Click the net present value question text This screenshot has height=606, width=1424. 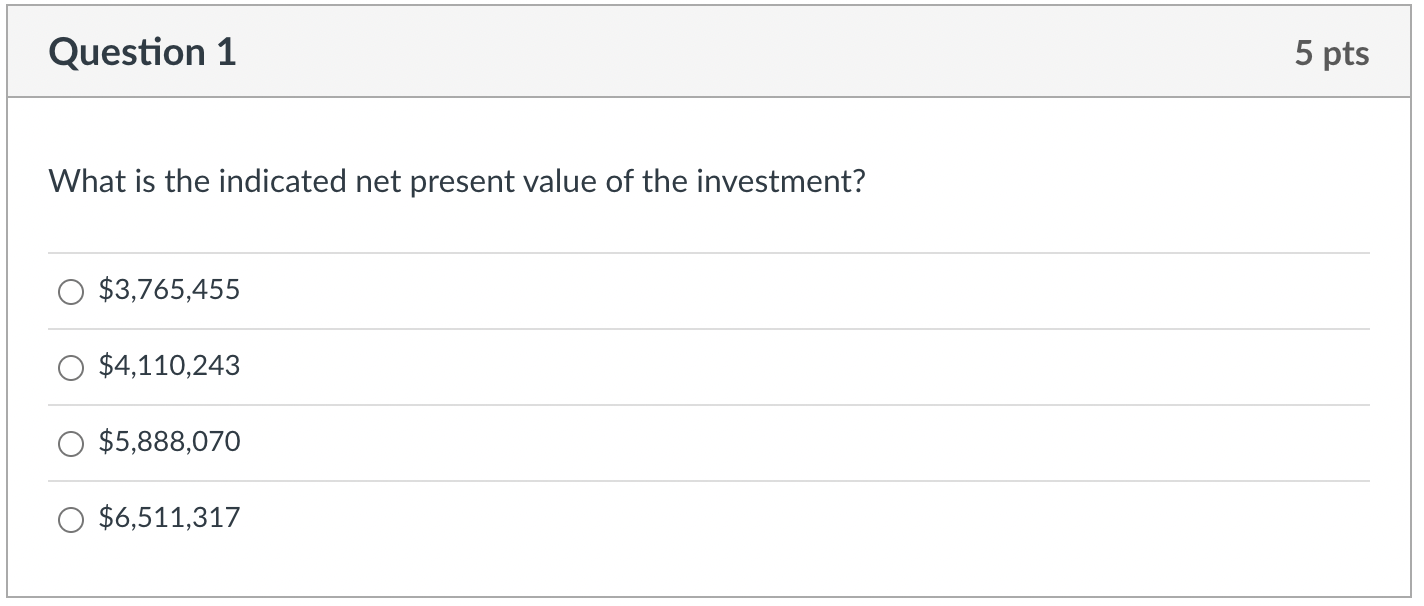click(x=458, y=182)
